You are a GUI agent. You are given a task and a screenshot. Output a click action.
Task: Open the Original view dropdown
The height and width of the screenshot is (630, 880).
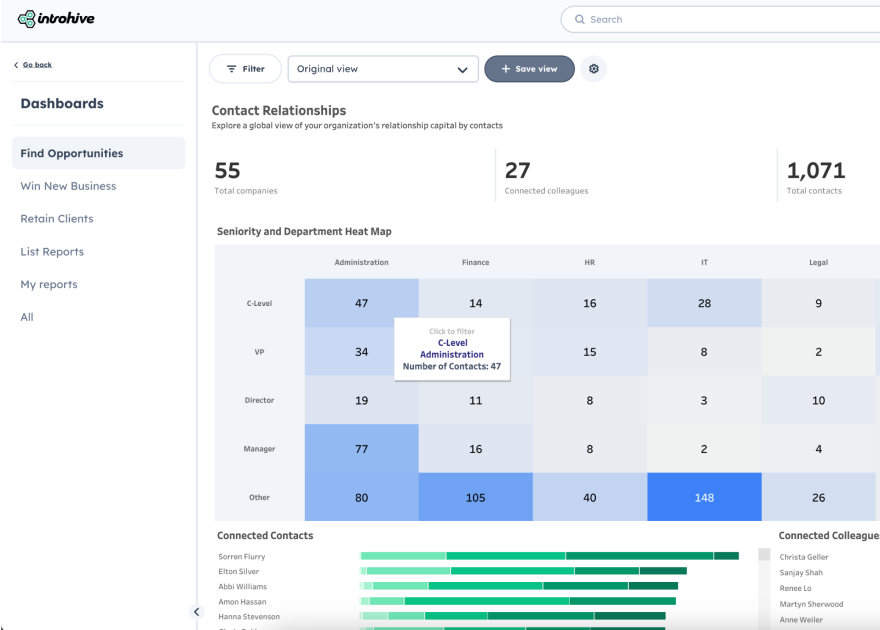[383, 69]
